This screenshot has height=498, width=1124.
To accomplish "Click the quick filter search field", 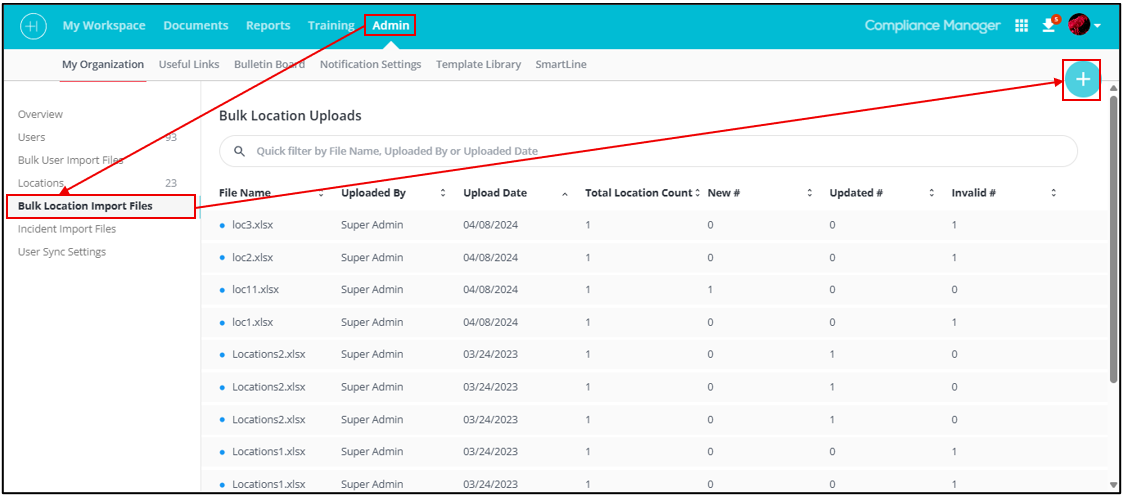I will point(650,151).
